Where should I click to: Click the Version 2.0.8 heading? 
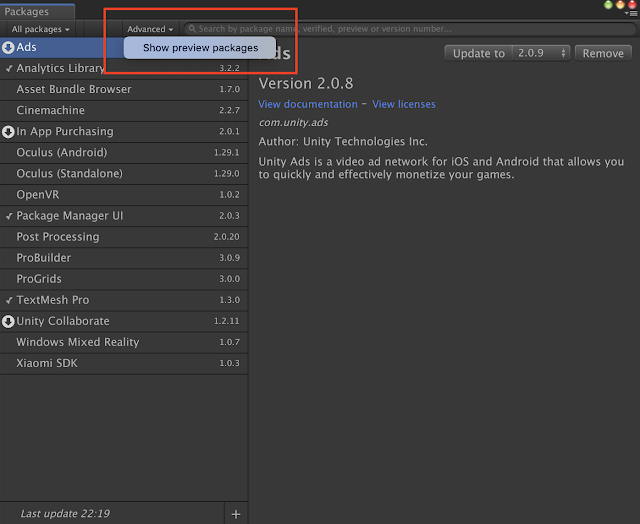coord(306,84)
